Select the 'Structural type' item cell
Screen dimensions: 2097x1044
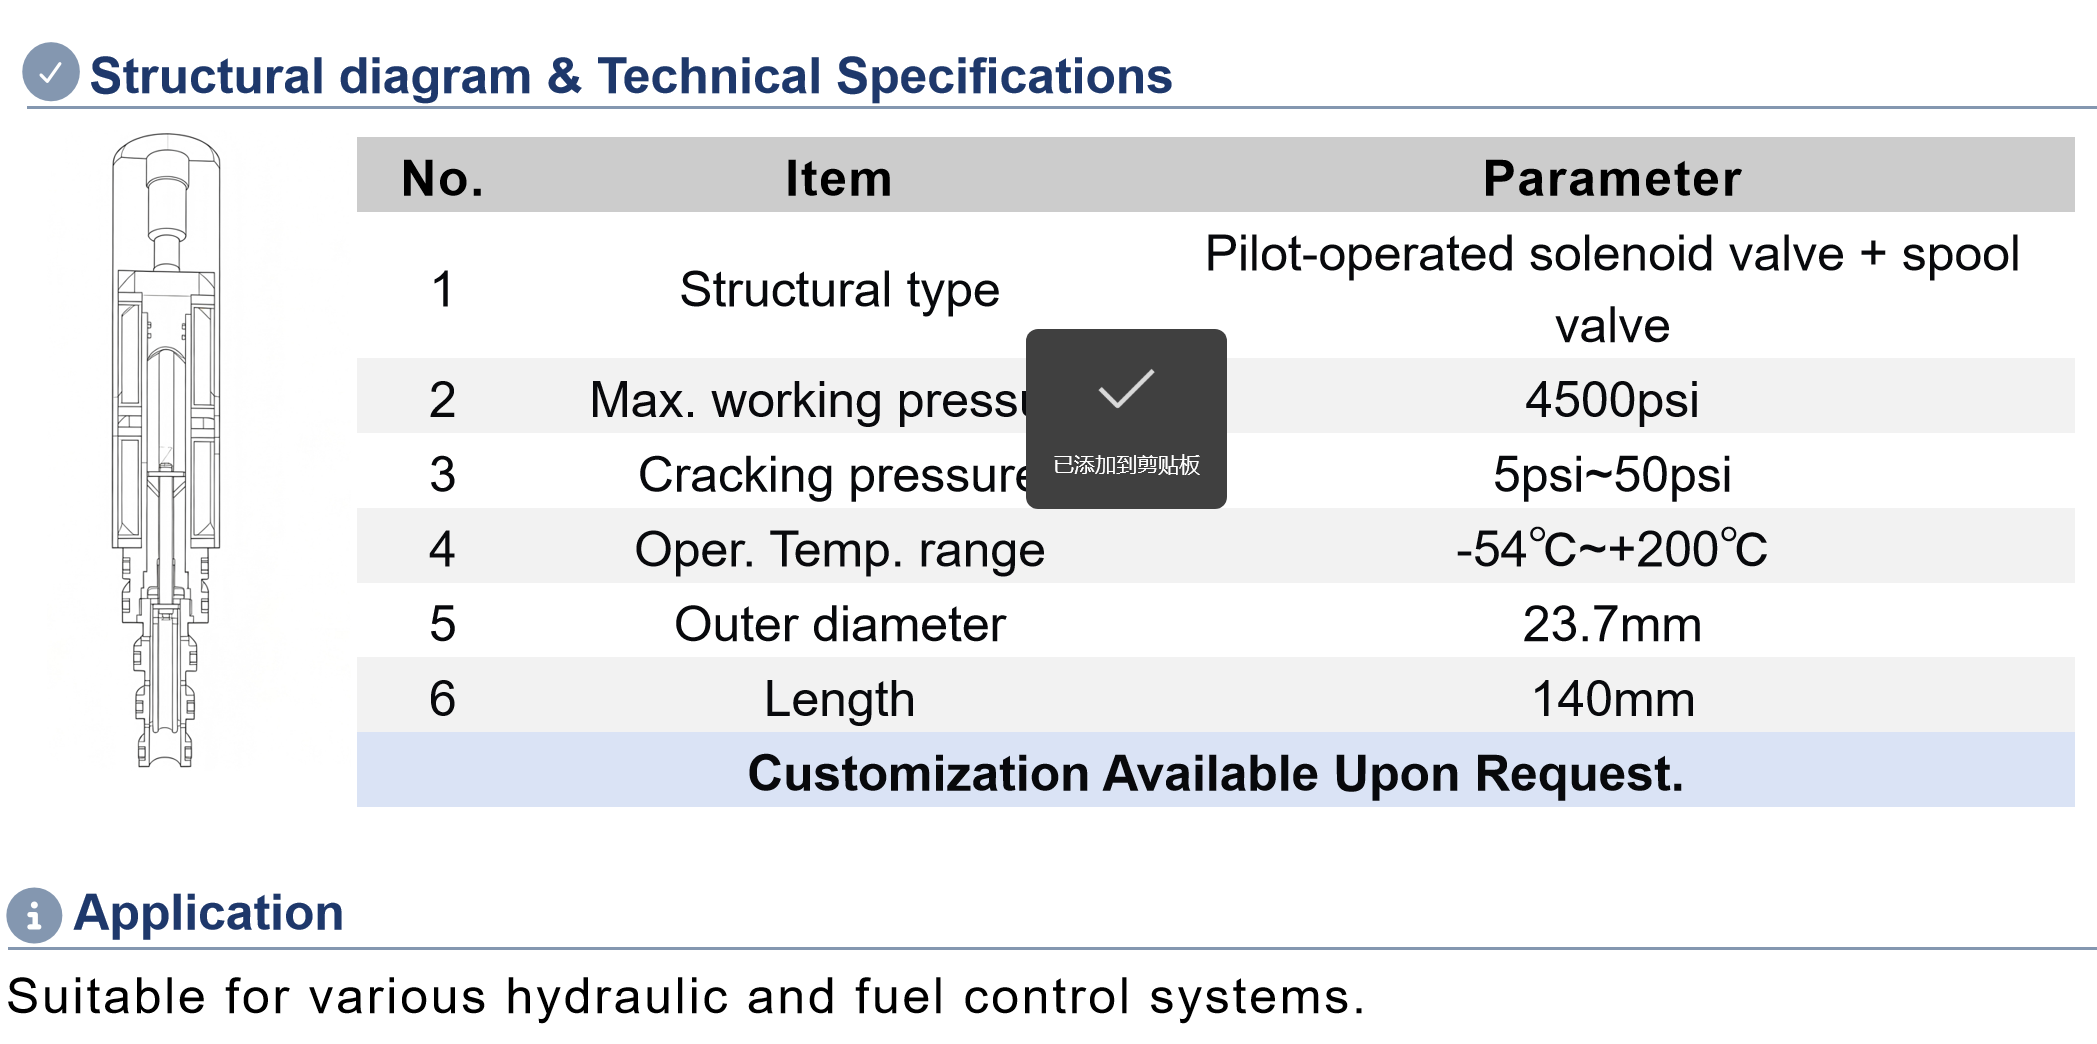tap(839, 290)
